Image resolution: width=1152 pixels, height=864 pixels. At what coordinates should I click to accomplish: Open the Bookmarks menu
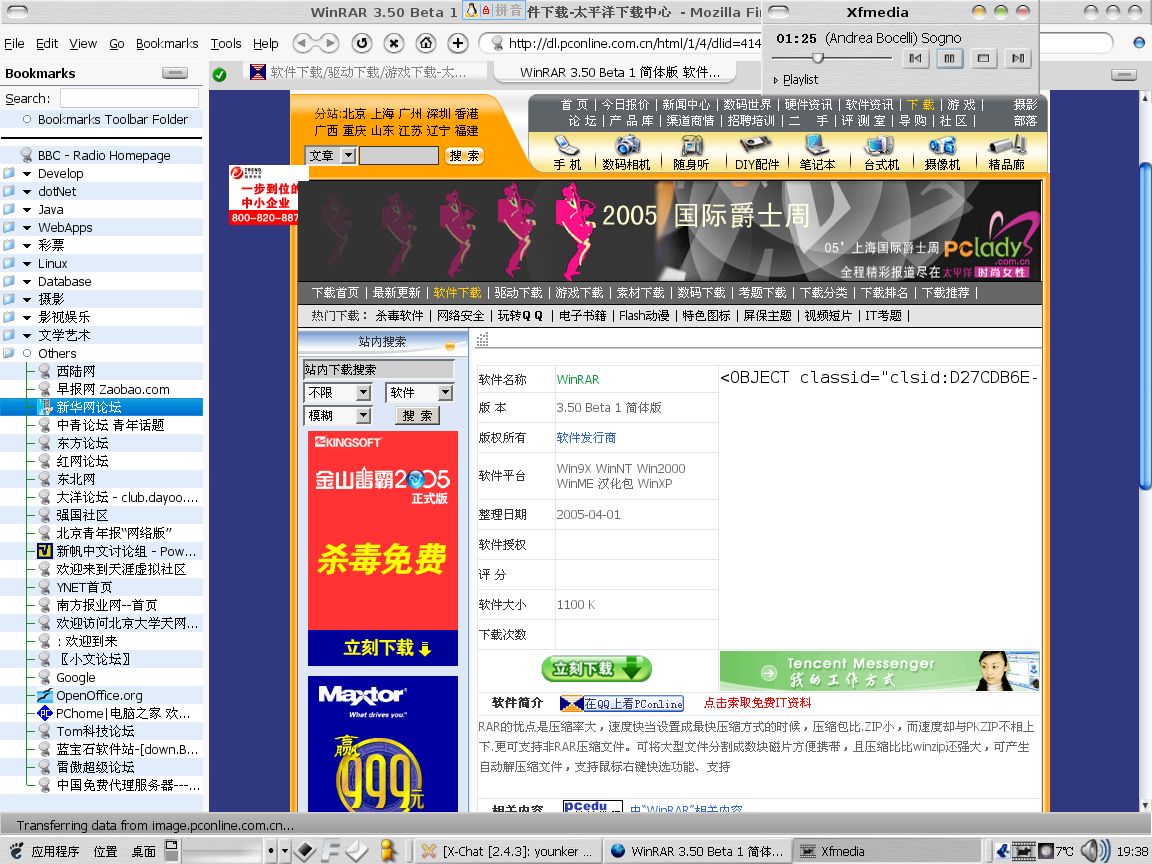click(x=167, y=43)
